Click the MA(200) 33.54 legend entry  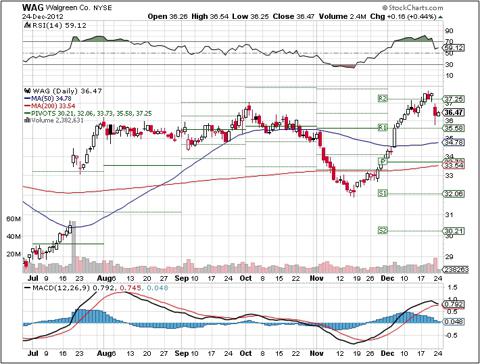53,106
